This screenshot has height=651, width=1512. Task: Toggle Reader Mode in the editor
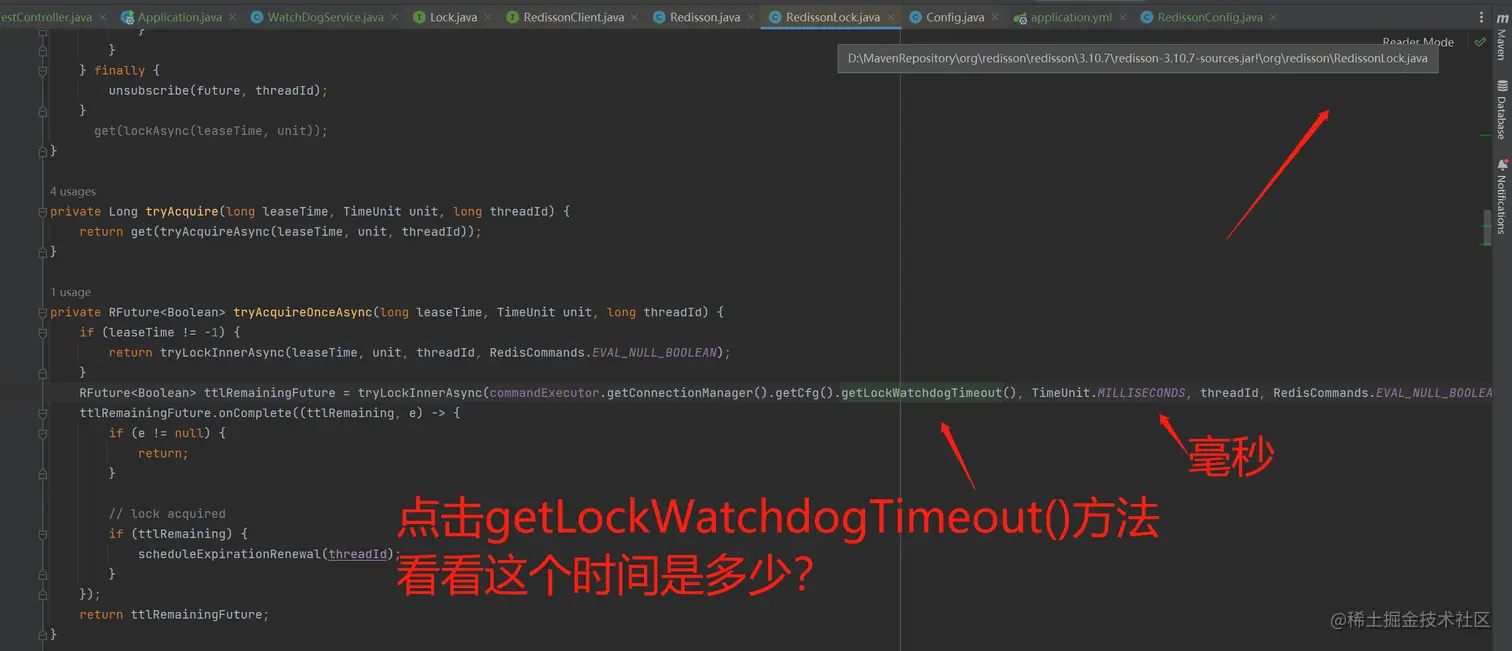click(1418, 42)
